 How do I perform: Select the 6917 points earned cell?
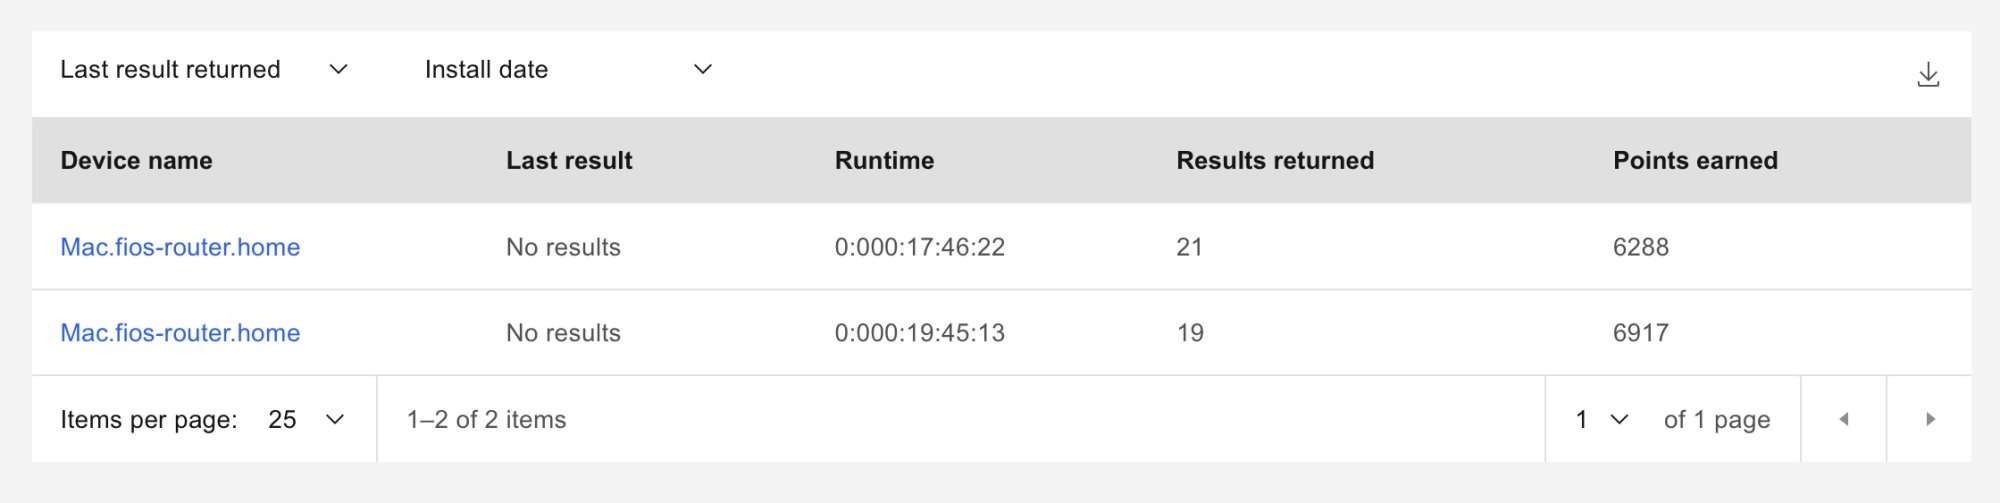(x=1640, y=333)
